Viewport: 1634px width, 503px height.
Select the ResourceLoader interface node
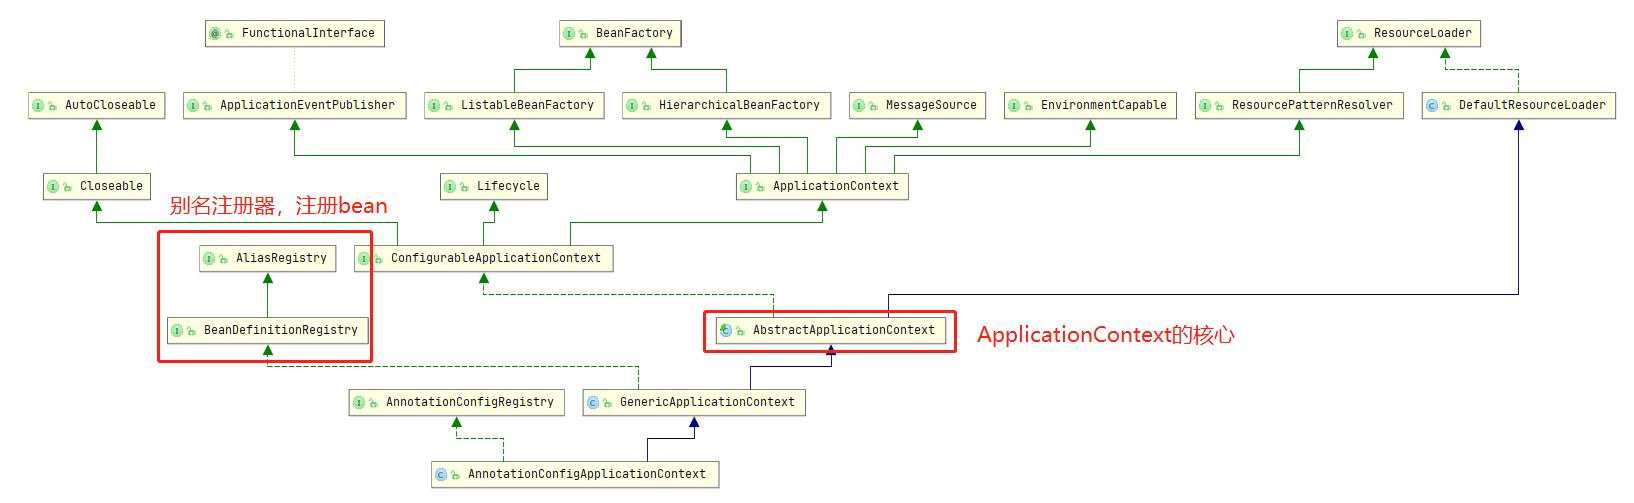pyautogui.click(x=1409, y=33)
